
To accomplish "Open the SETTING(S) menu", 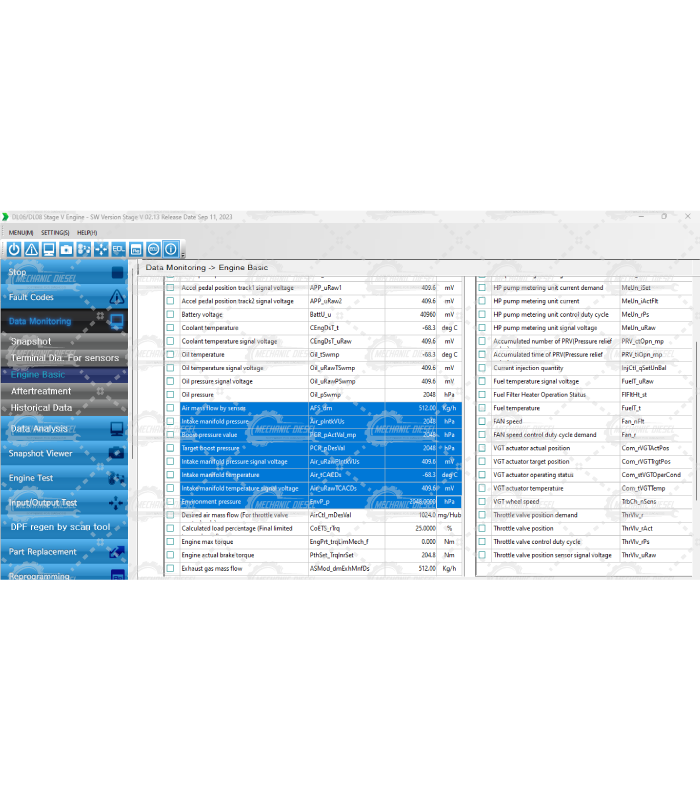I will pyautogui.click(x=55, y=232).
